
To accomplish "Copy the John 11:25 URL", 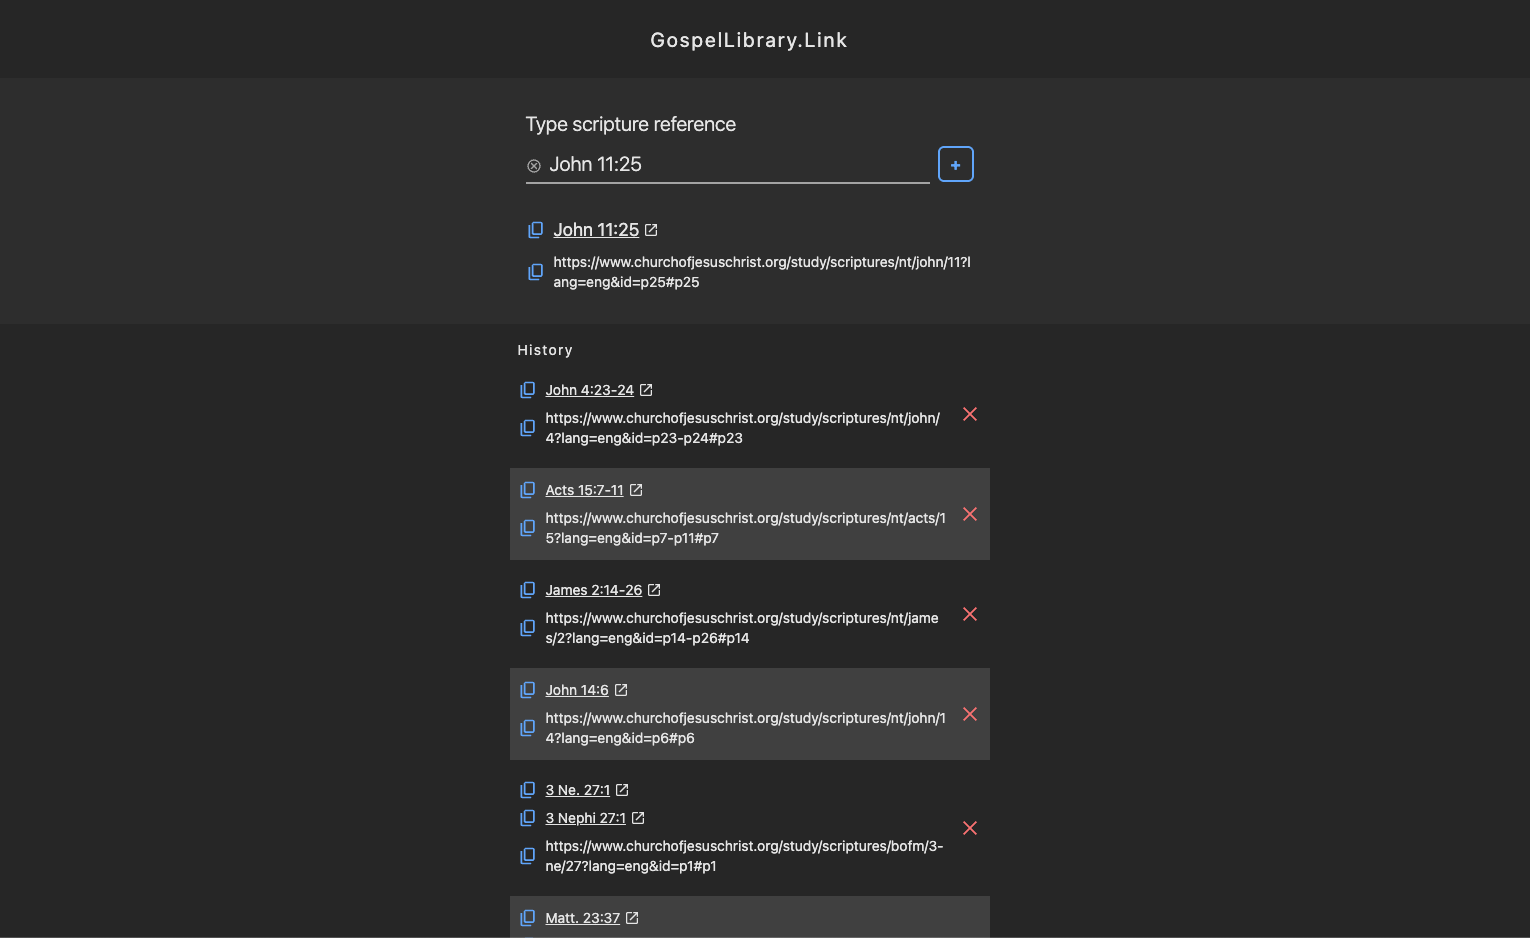I will tap(536, 272).
